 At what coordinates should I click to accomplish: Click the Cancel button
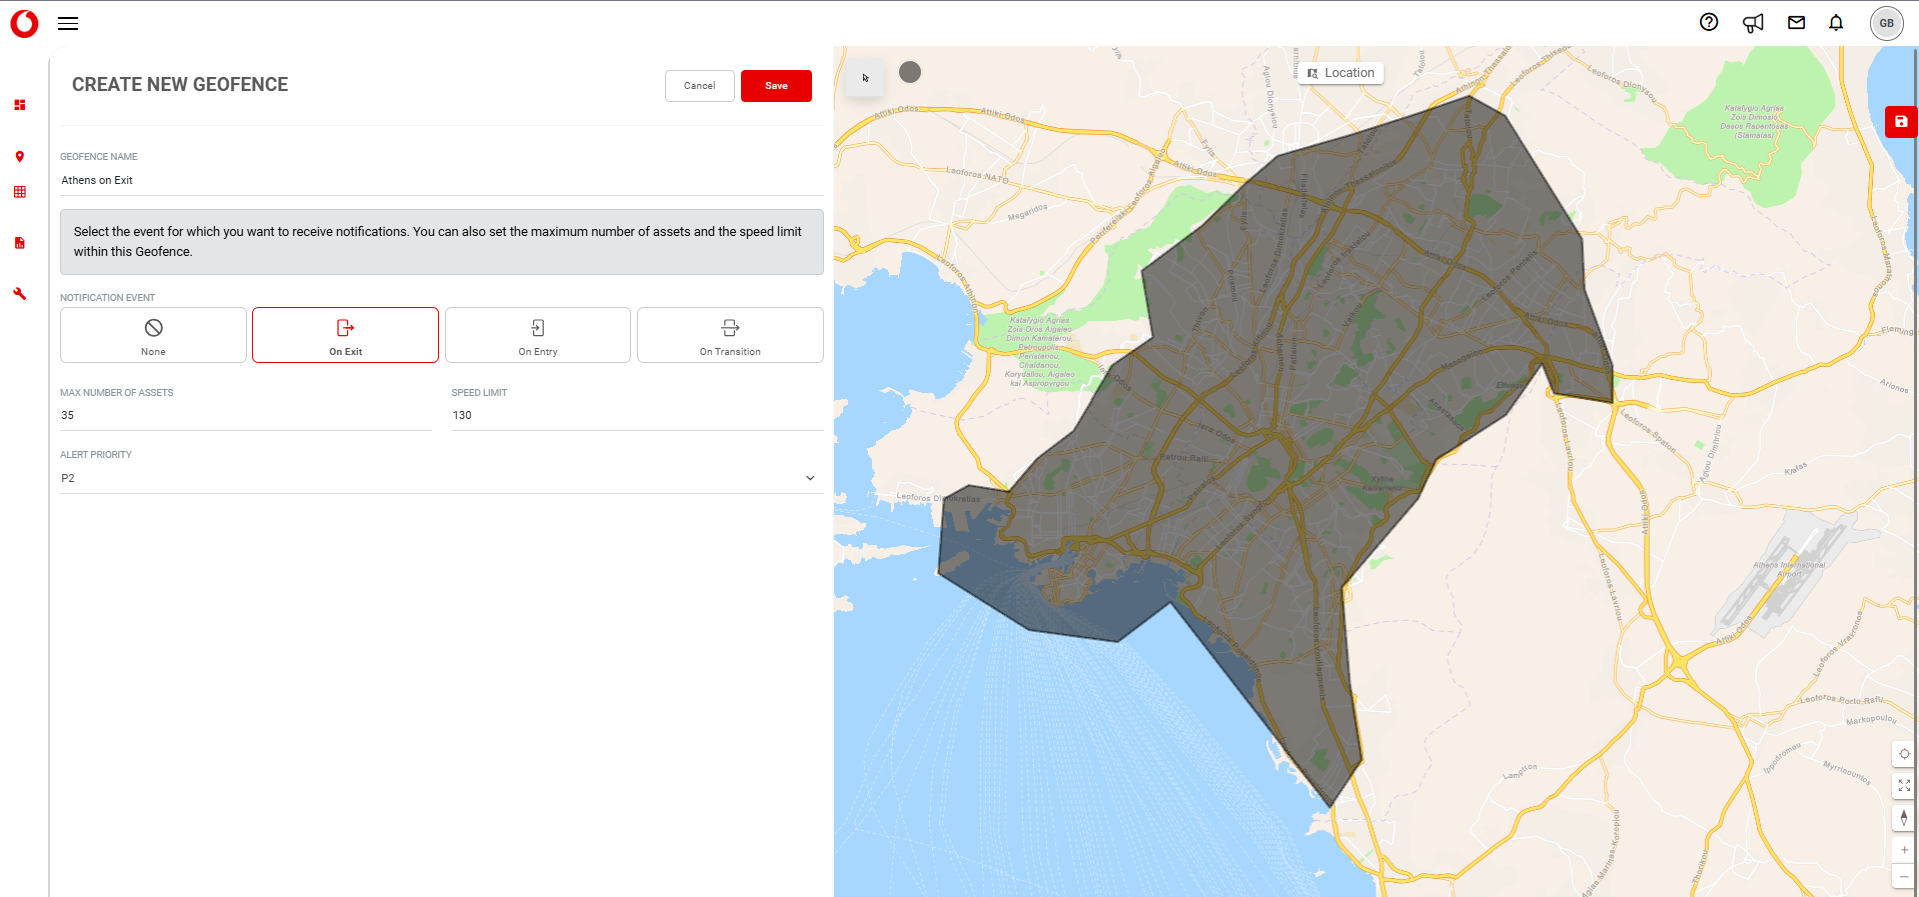(x=699, y=86)
